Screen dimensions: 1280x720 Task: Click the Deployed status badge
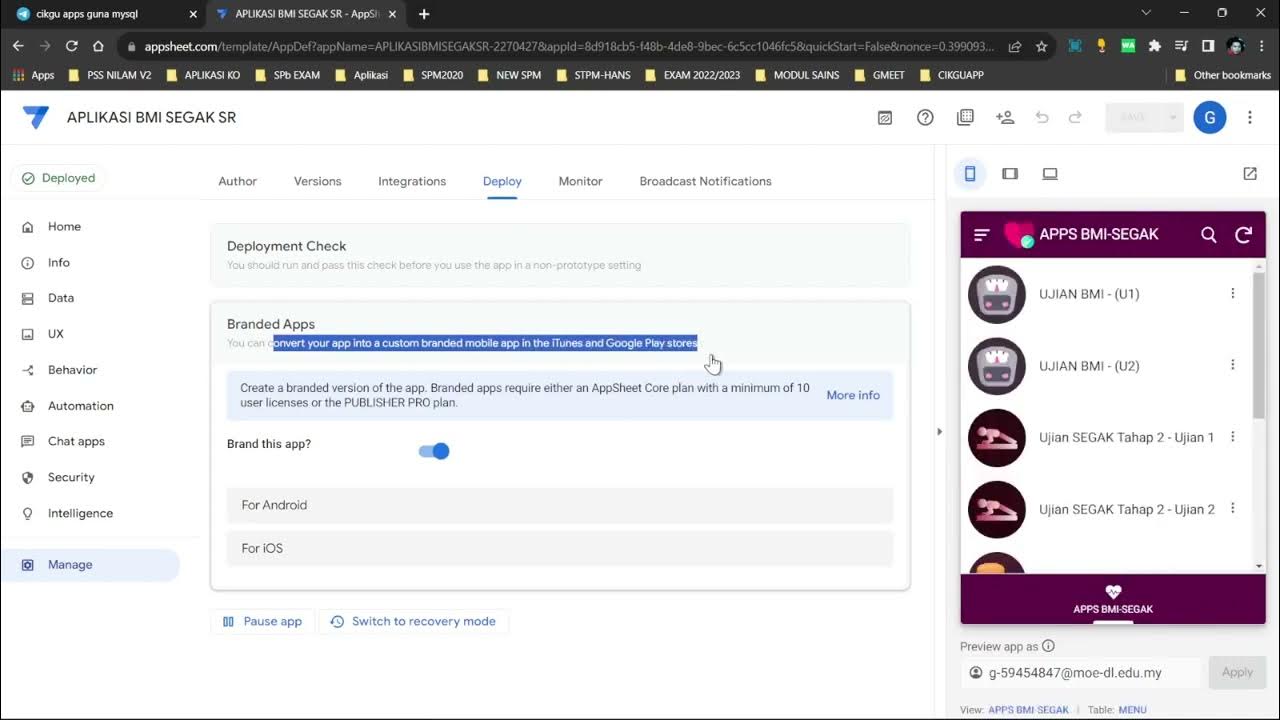point(59,178)
